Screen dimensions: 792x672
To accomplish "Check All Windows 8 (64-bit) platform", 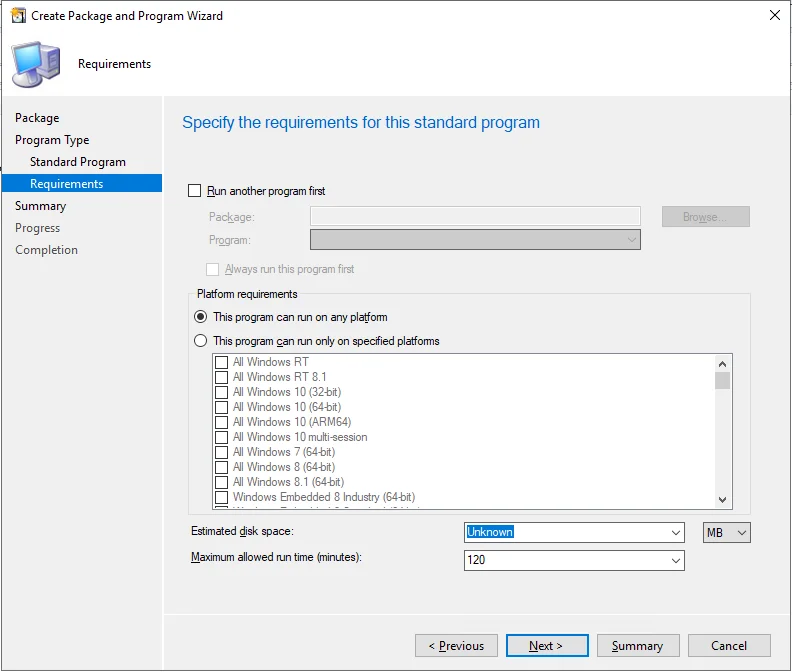I will pos(221,467).
